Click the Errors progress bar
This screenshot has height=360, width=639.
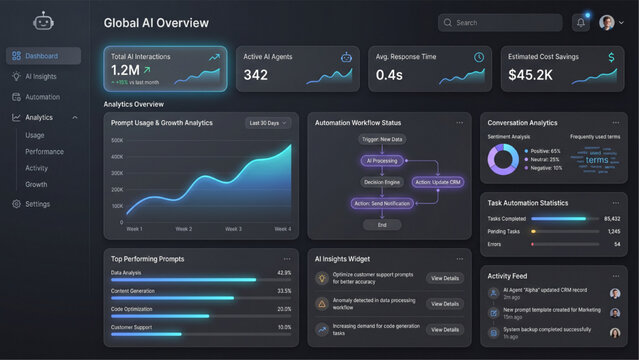point(565,244)
